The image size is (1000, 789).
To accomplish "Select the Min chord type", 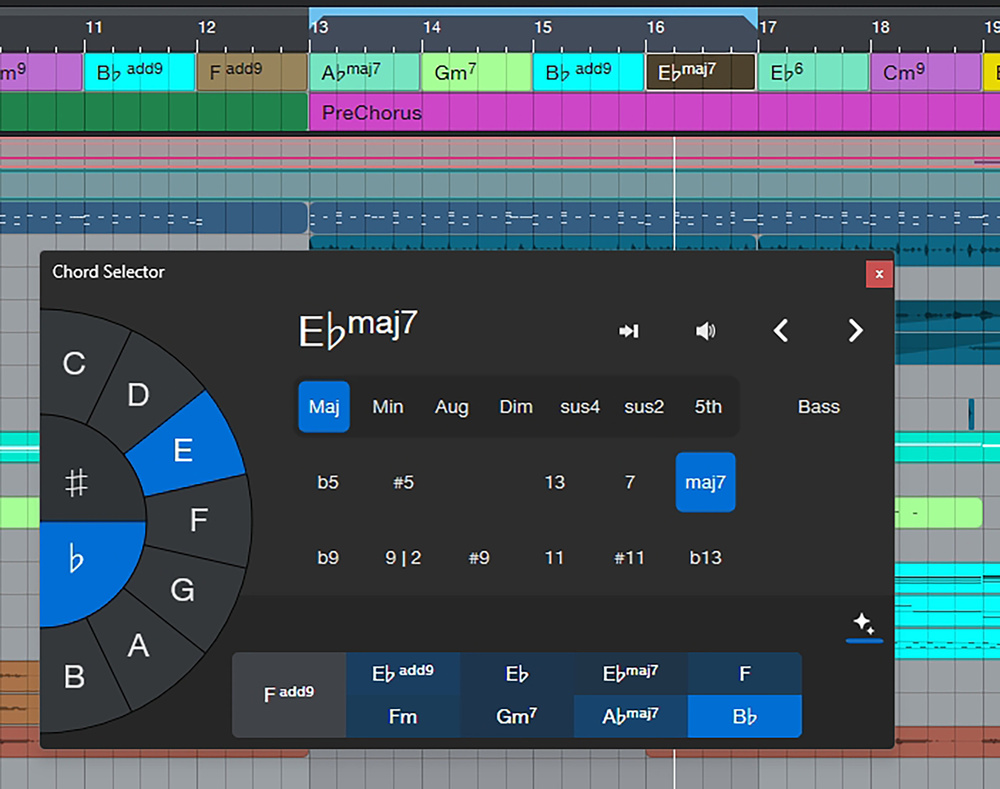I will tap(388, 407).
